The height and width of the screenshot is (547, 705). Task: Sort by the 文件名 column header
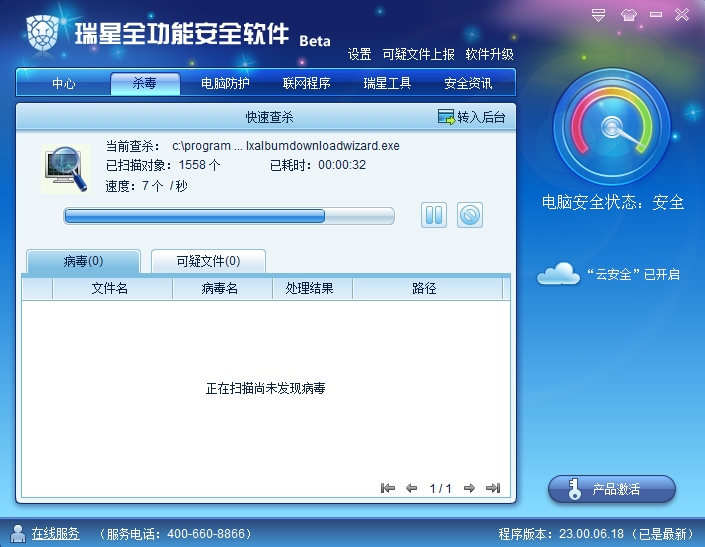[x=112, y=288]
